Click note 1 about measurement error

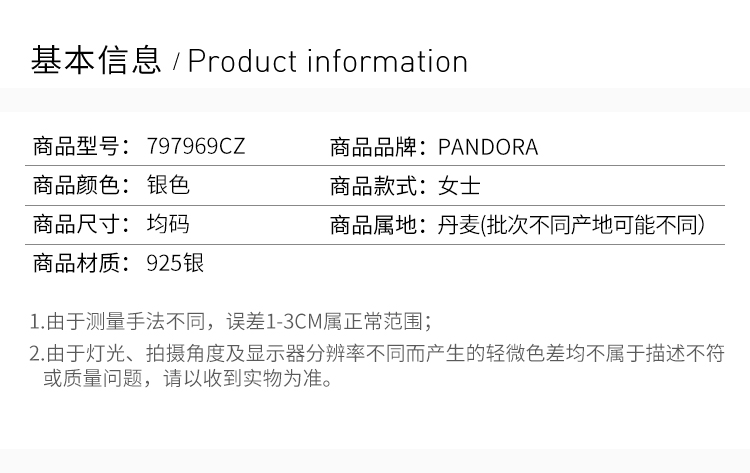pos(230,322)
